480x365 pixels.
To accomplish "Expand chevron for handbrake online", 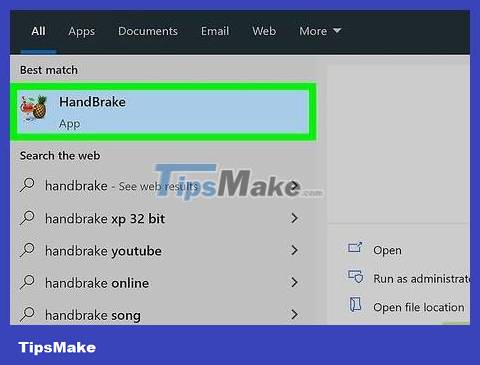I will coord(294,282).
